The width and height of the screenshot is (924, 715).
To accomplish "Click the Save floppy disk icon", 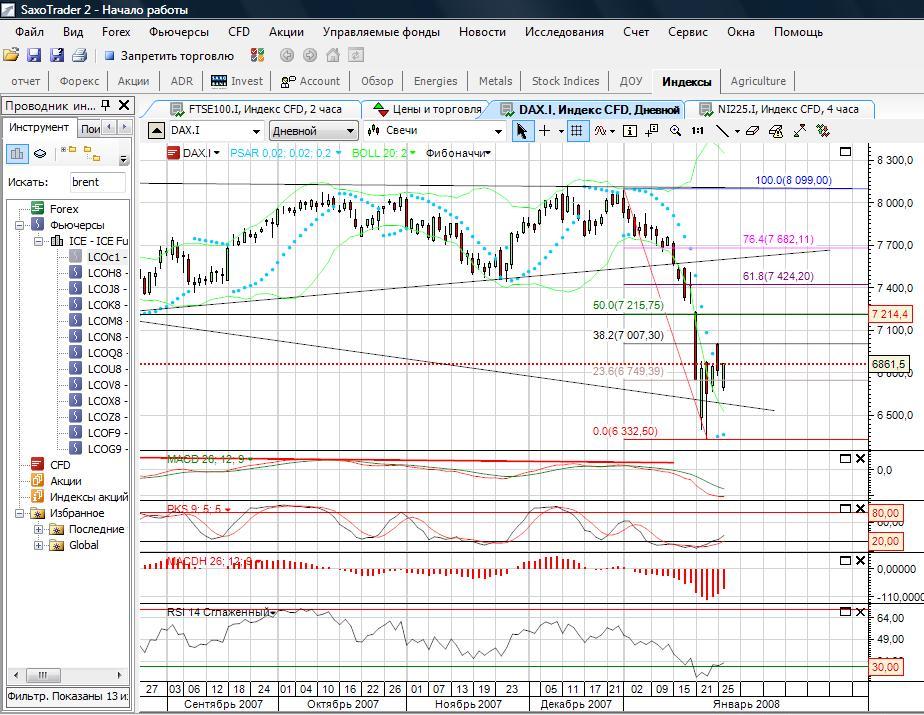I will [x=34, y=55].
